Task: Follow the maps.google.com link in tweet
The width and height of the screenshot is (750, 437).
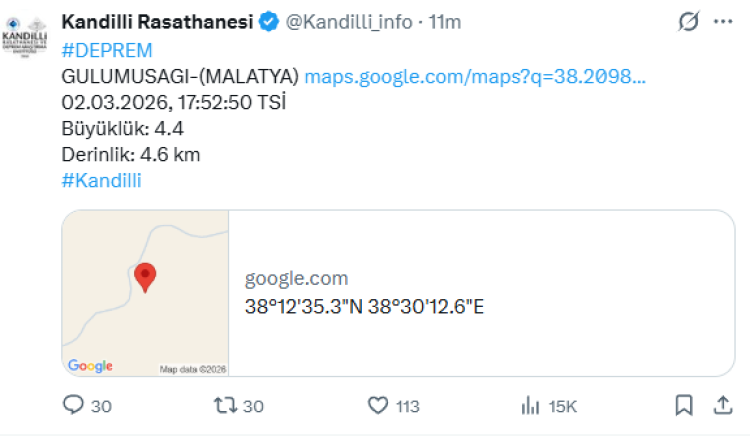Action: [474, 76]
